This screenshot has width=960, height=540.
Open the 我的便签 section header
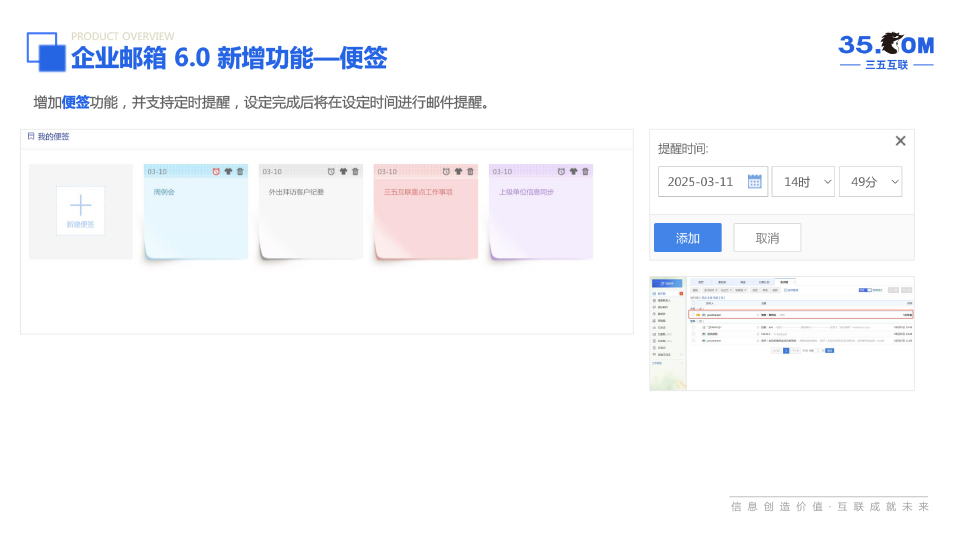(x=49, y=136)
